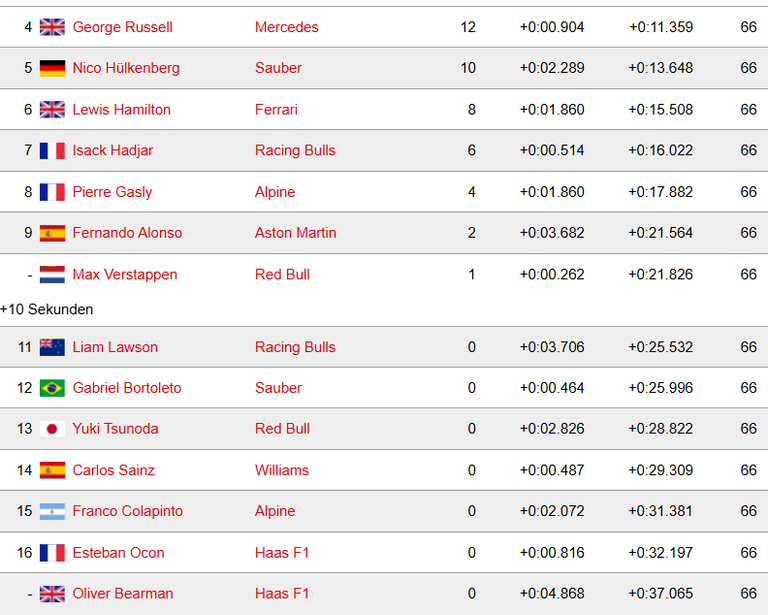
Task: Click the Brazilian flag beside Gabriel Bortoleto
Action: tap(52, 388)
